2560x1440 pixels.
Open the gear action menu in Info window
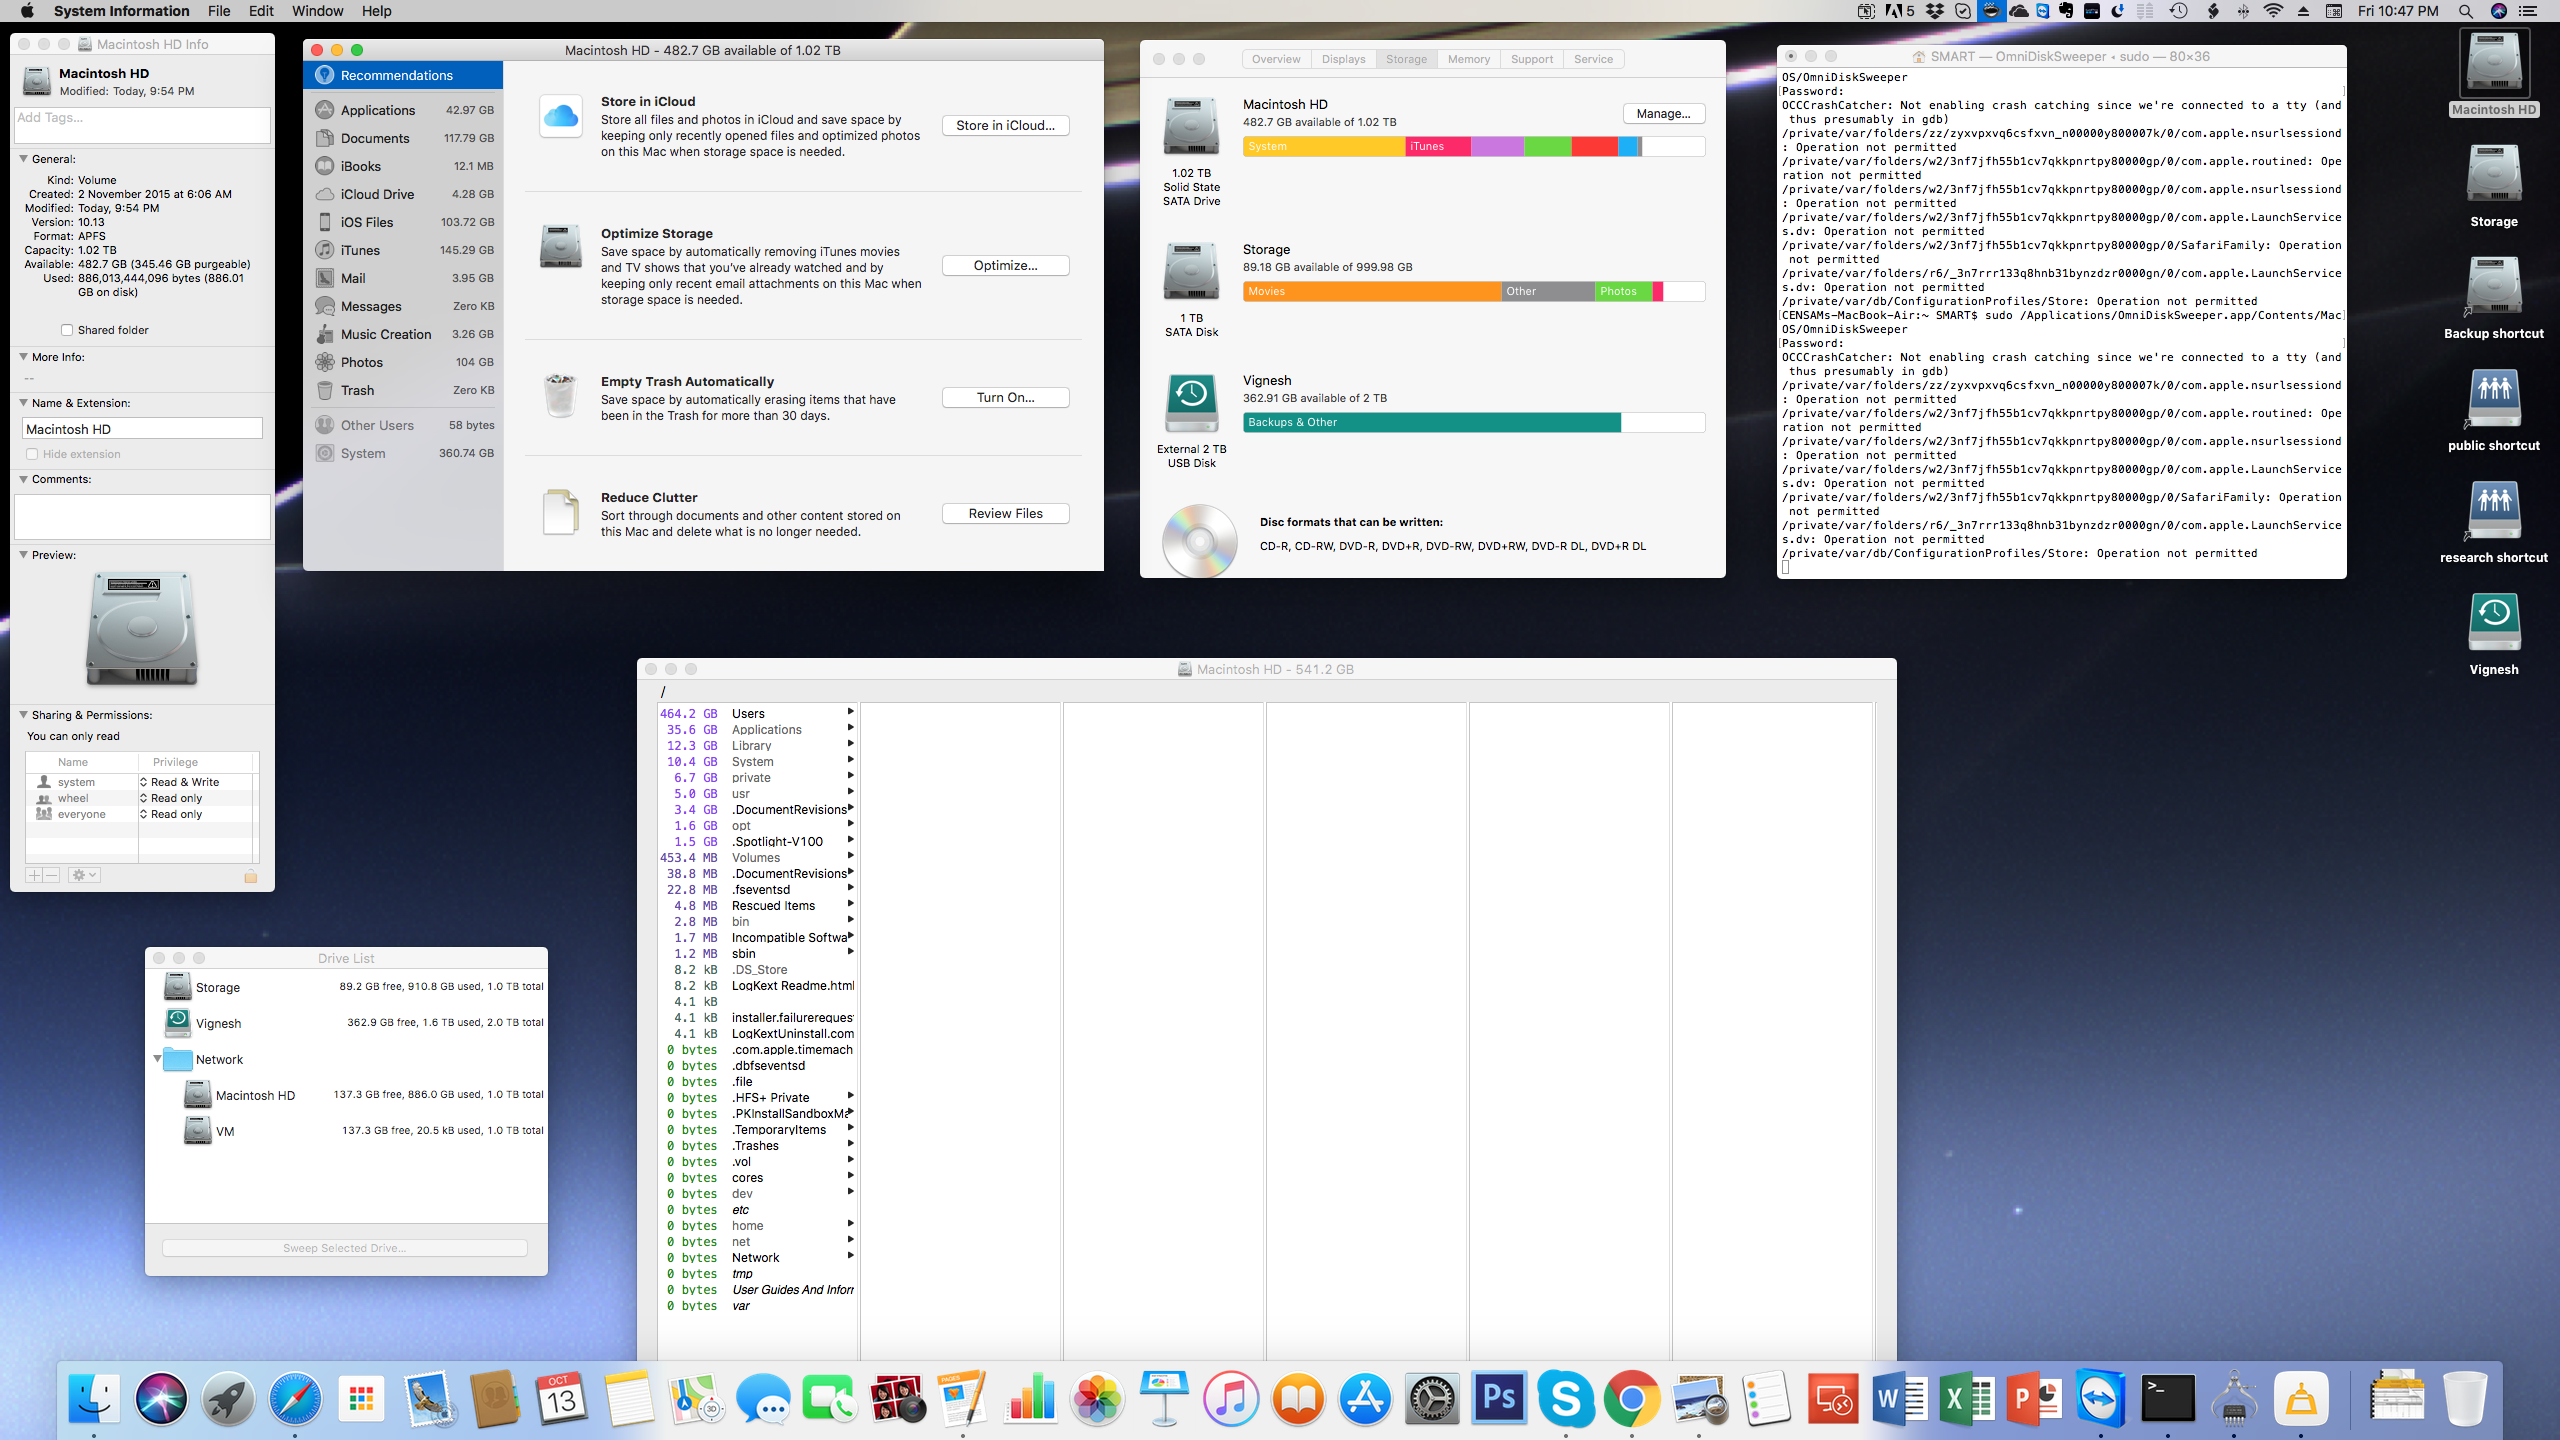[84, 875]
